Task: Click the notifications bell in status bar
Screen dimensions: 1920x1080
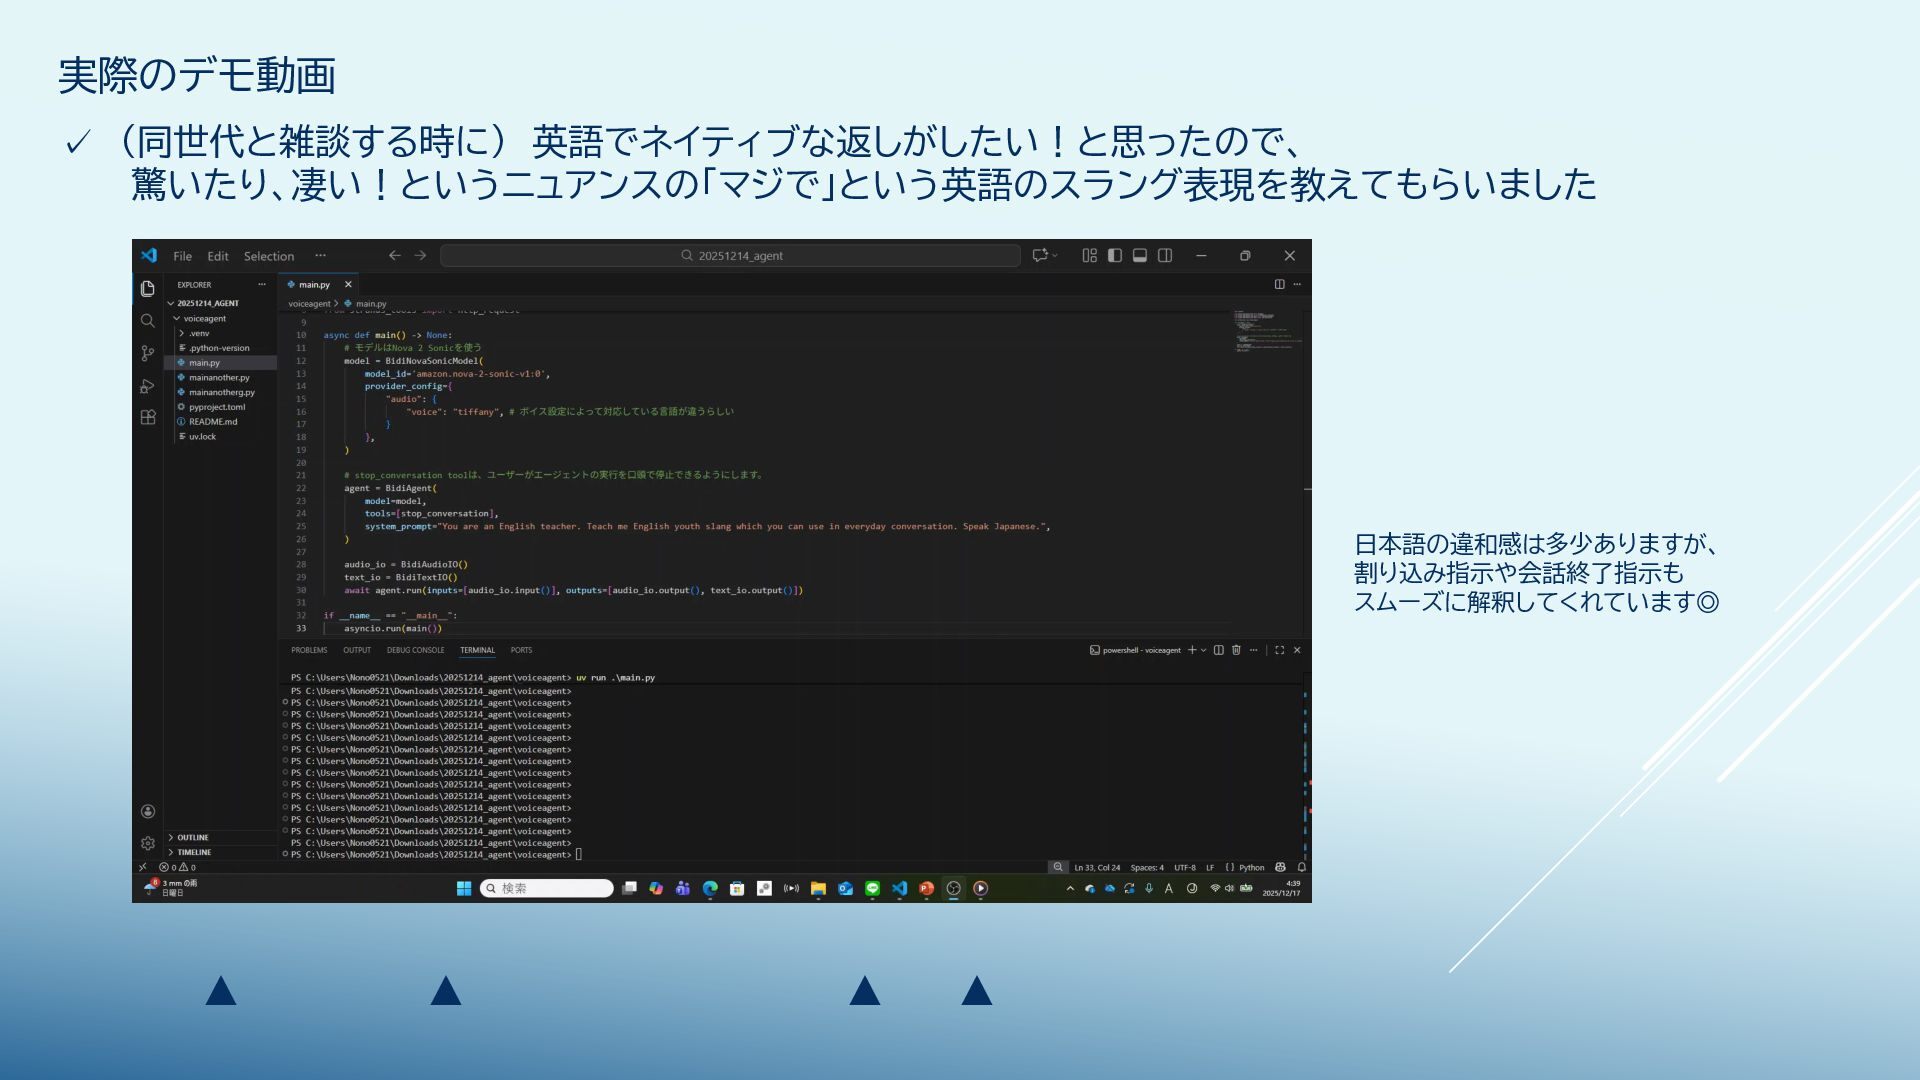Action: (x=1301, y=867)
